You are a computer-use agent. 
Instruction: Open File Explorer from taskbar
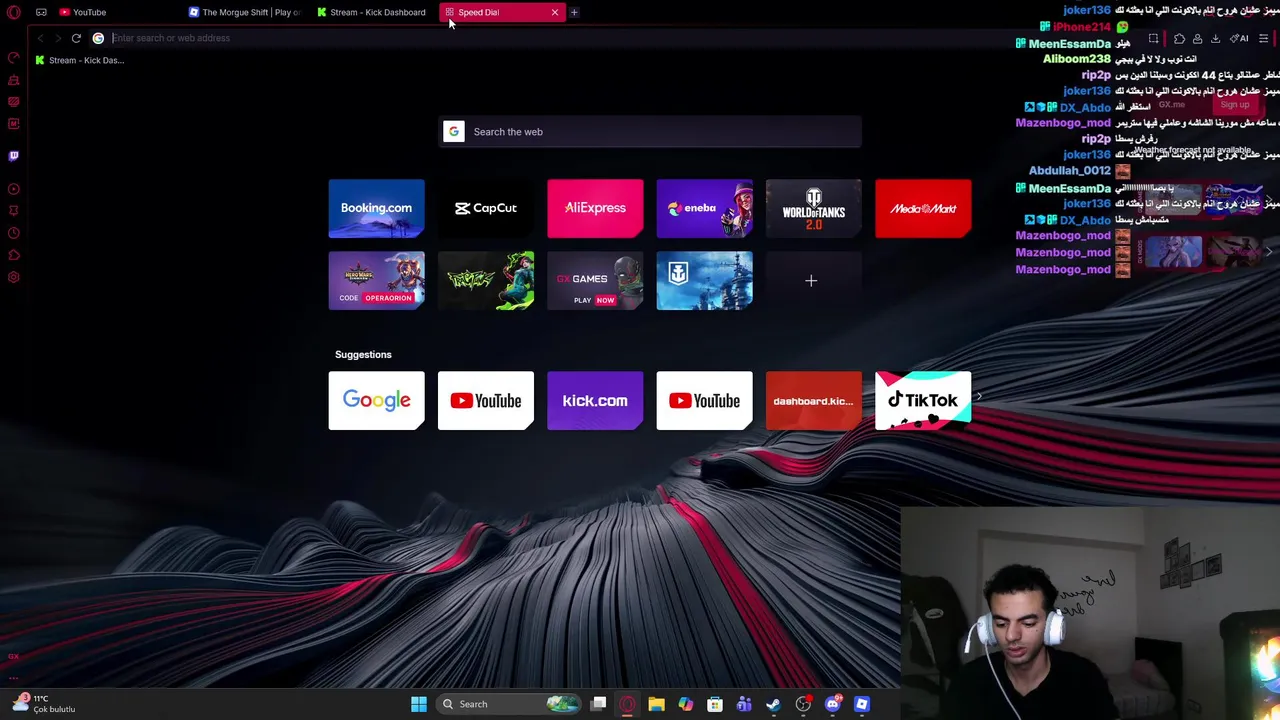(656, 704)
